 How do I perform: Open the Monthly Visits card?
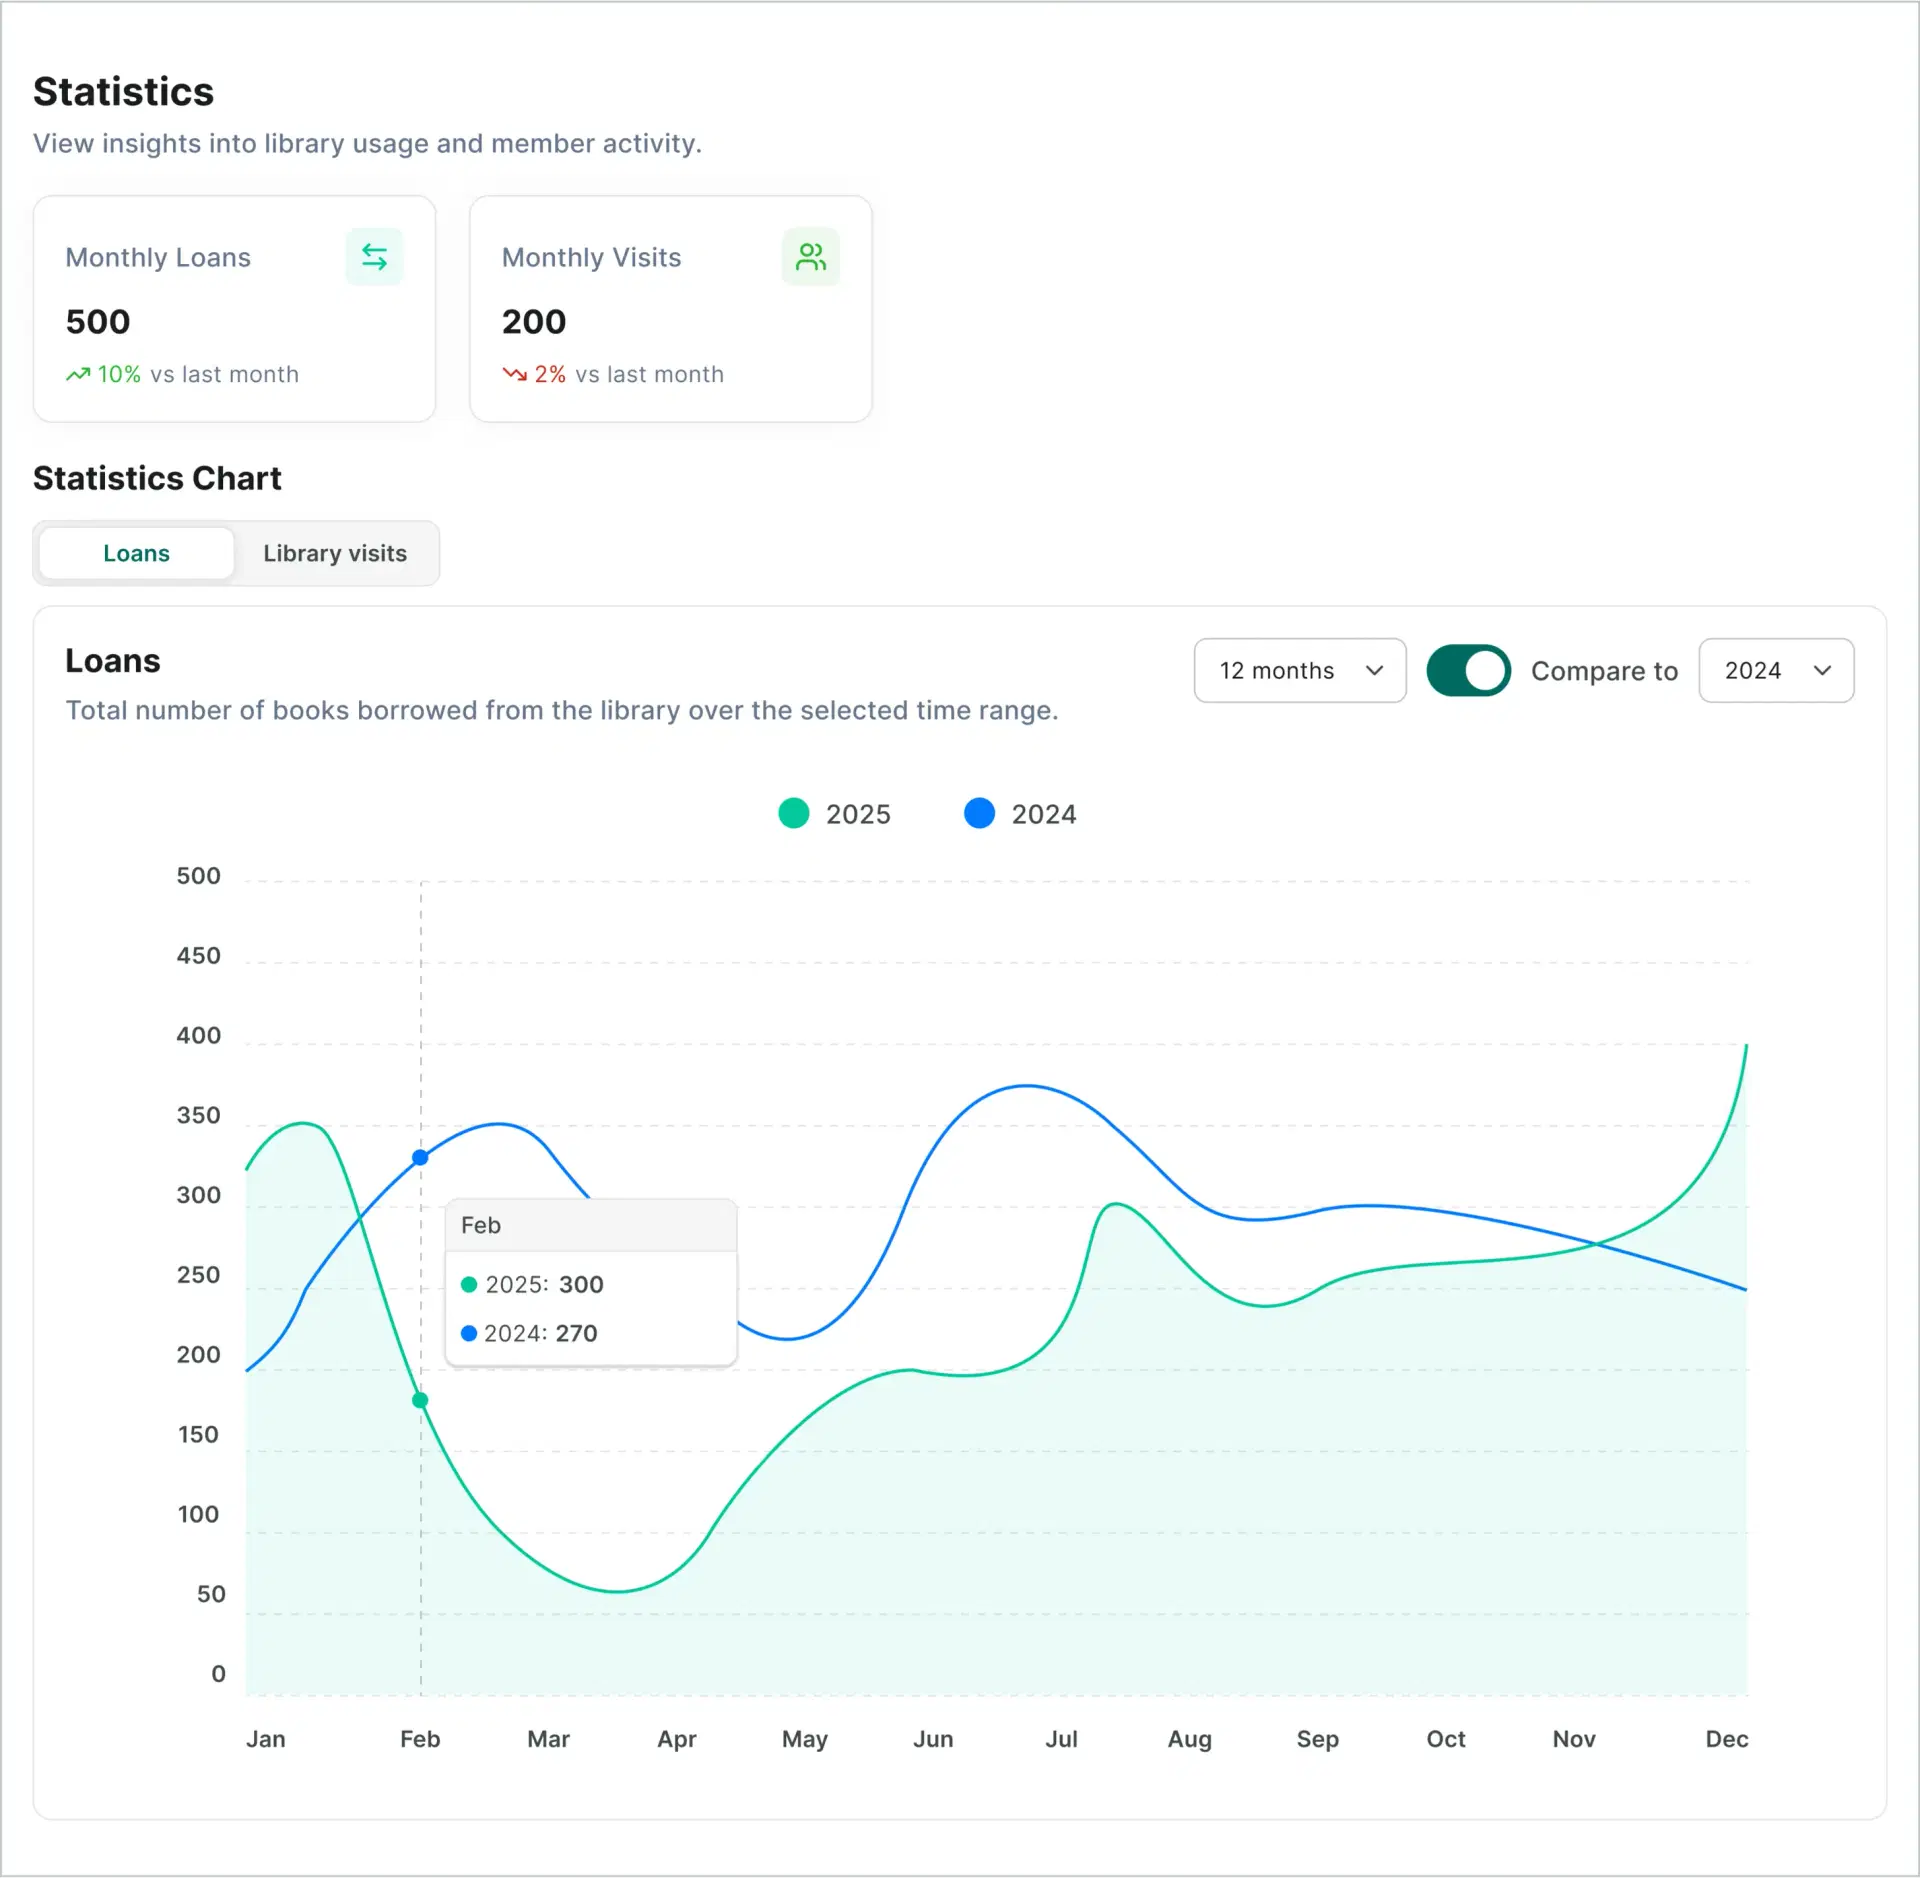pyautogui.click(x=670, y=309)
